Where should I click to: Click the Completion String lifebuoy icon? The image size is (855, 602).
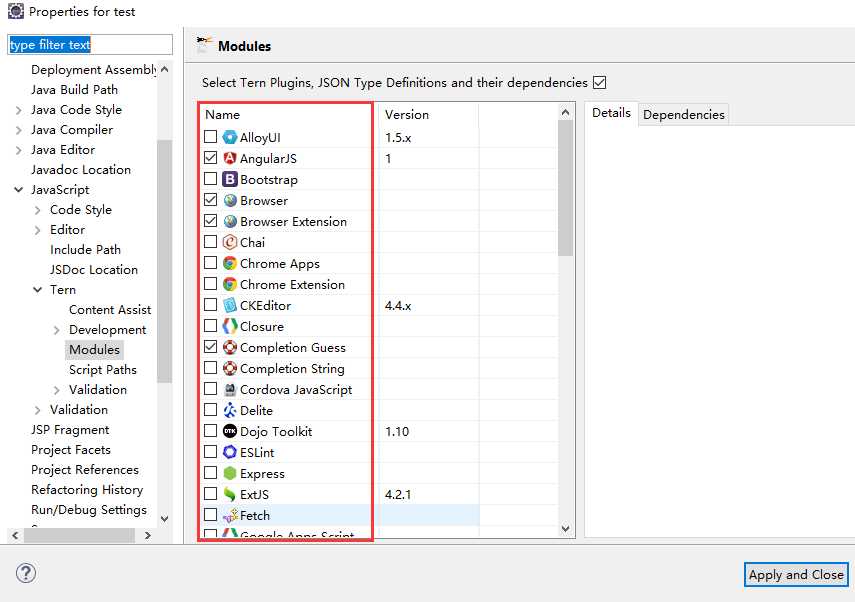tap(230, 368)
